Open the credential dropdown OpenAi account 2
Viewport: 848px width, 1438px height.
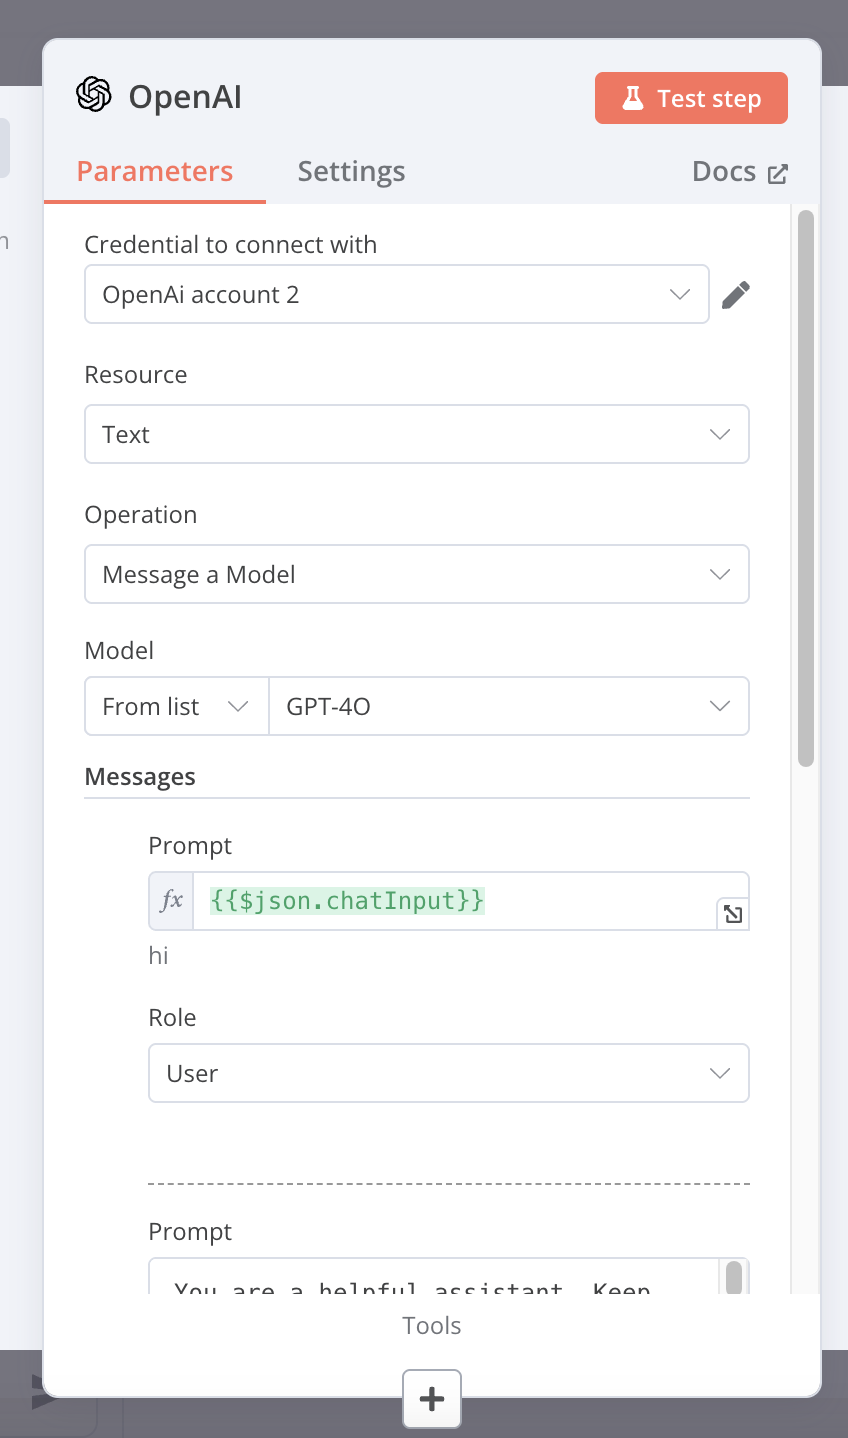tap(396, 295)
